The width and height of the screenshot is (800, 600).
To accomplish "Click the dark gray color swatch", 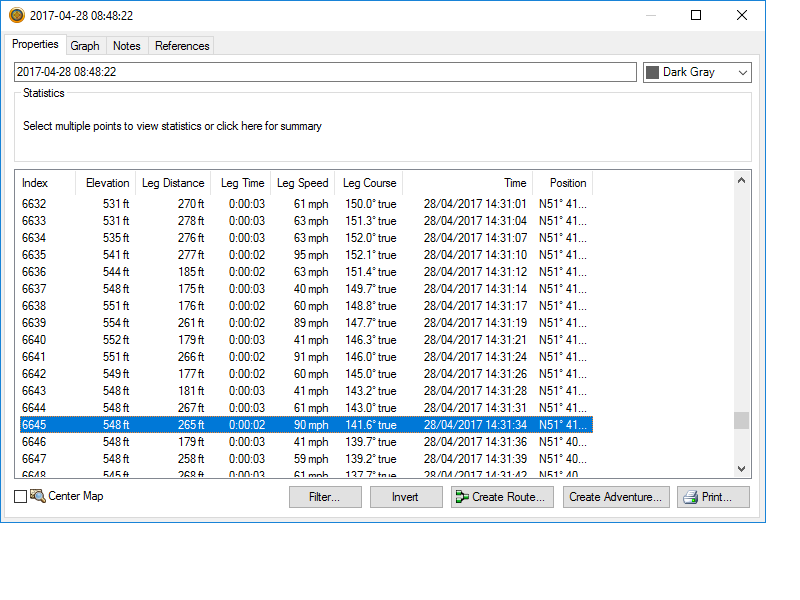I will click(653, 73).
